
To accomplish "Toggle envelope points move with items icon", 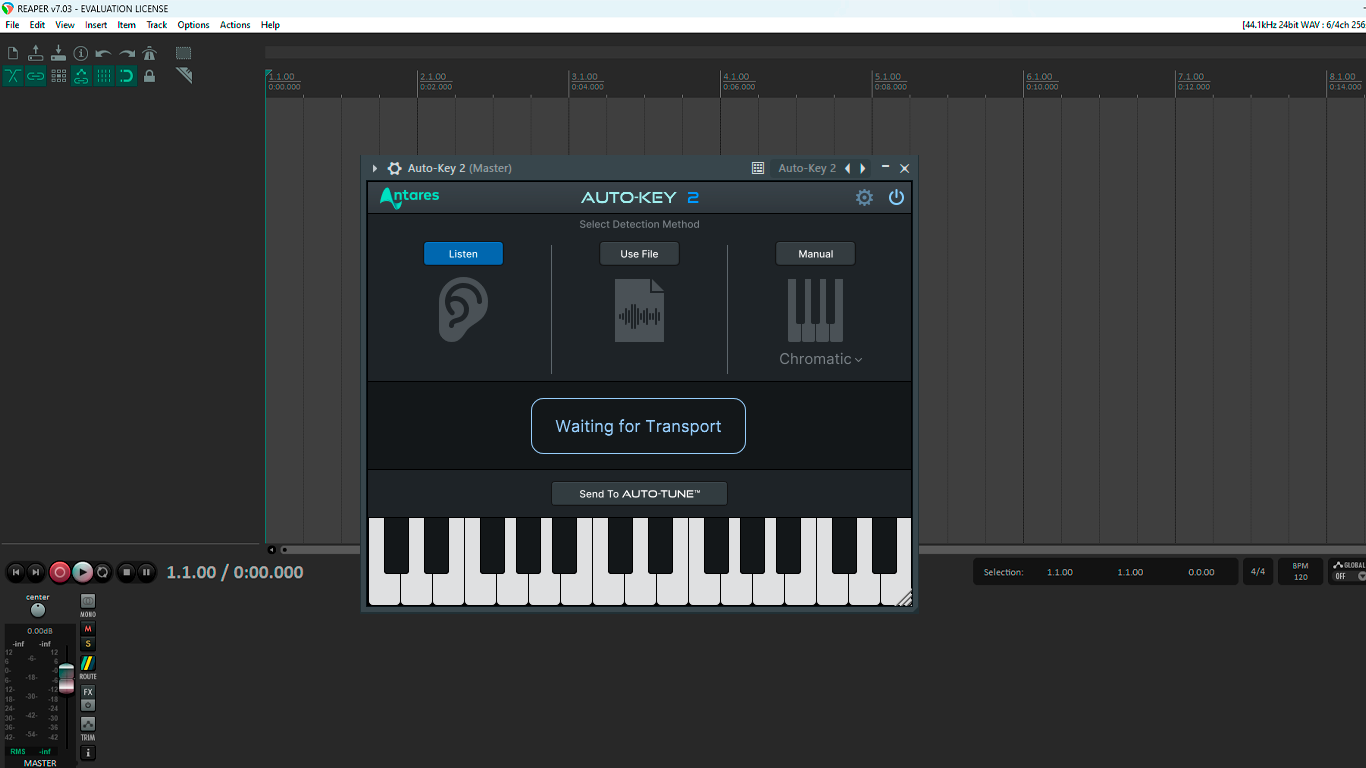I will pyautogui.click(x=81, y=76).
